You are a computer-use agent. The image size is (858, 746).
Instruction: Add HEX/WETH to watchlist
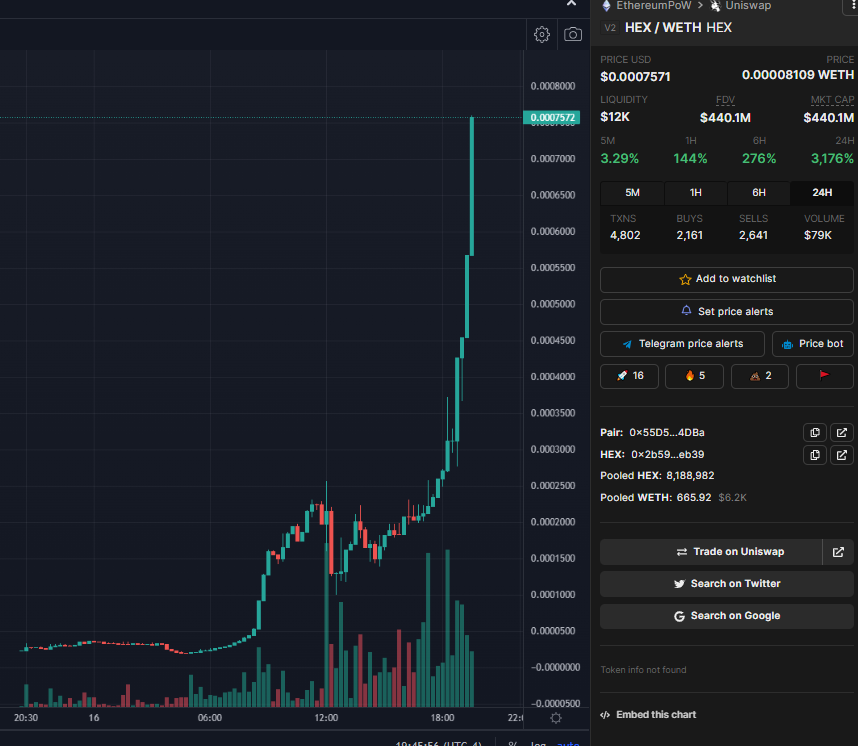tap(727, 279)
